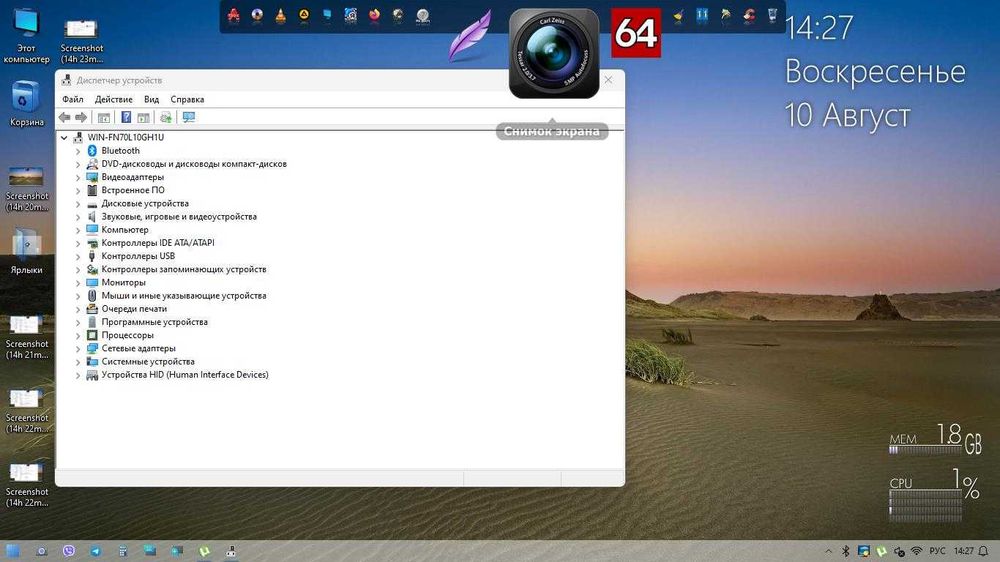This screenshot has height=562, width=1000.
Task: Click the update driver toolbar icon with green arrow
Action: click(x=166, y=117)
